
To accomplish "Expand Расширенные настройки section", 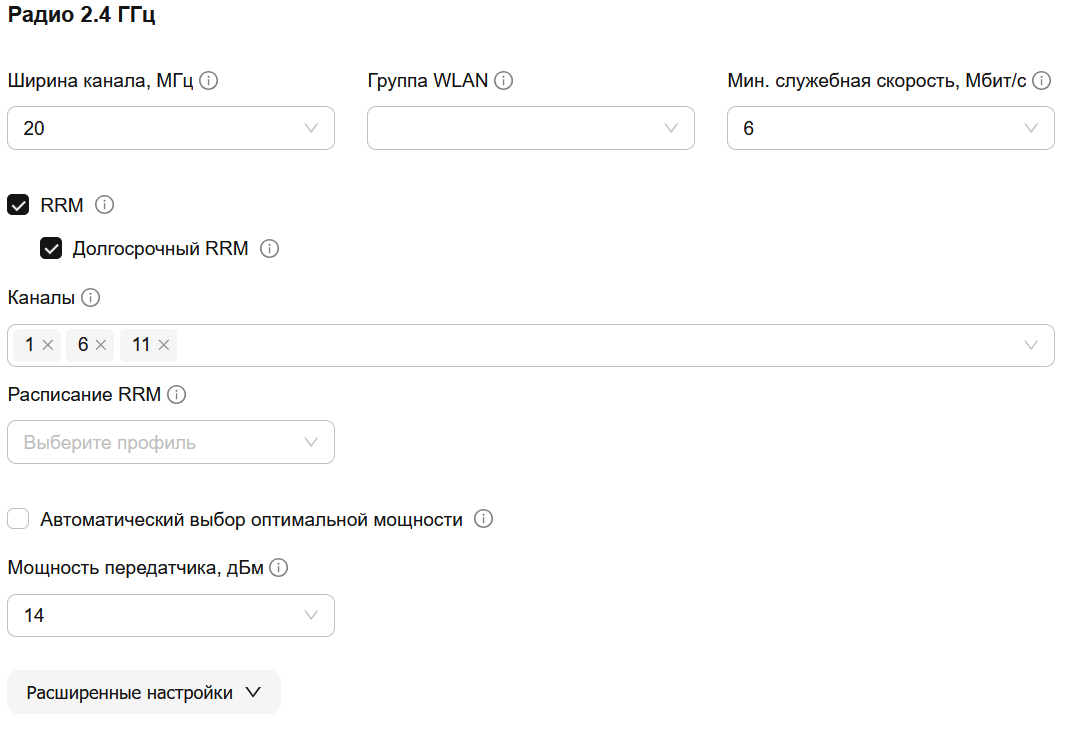I will [x=144, y=692].
